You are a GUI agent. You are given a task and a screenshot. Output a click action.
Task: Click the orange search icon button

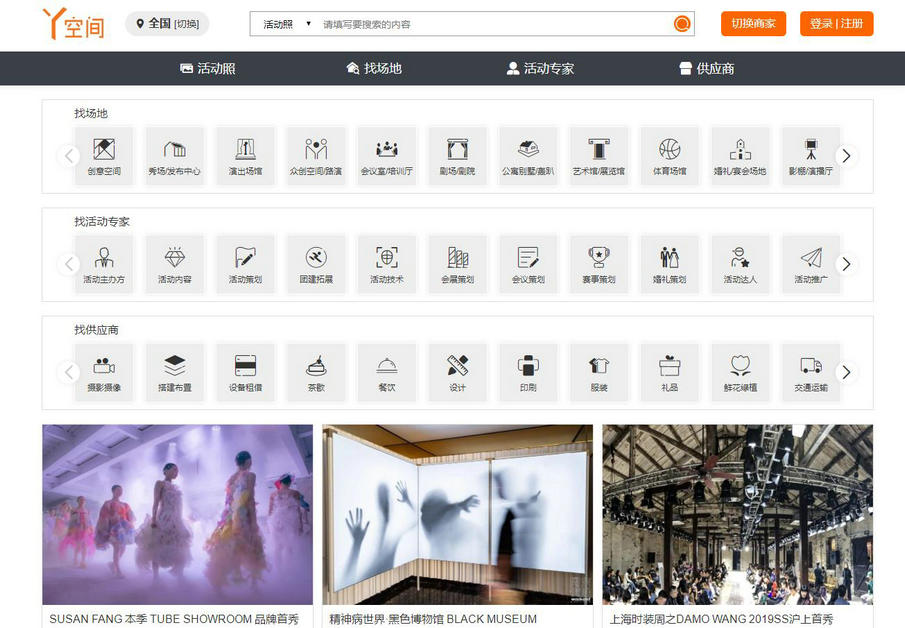click(x=682, y=24)
